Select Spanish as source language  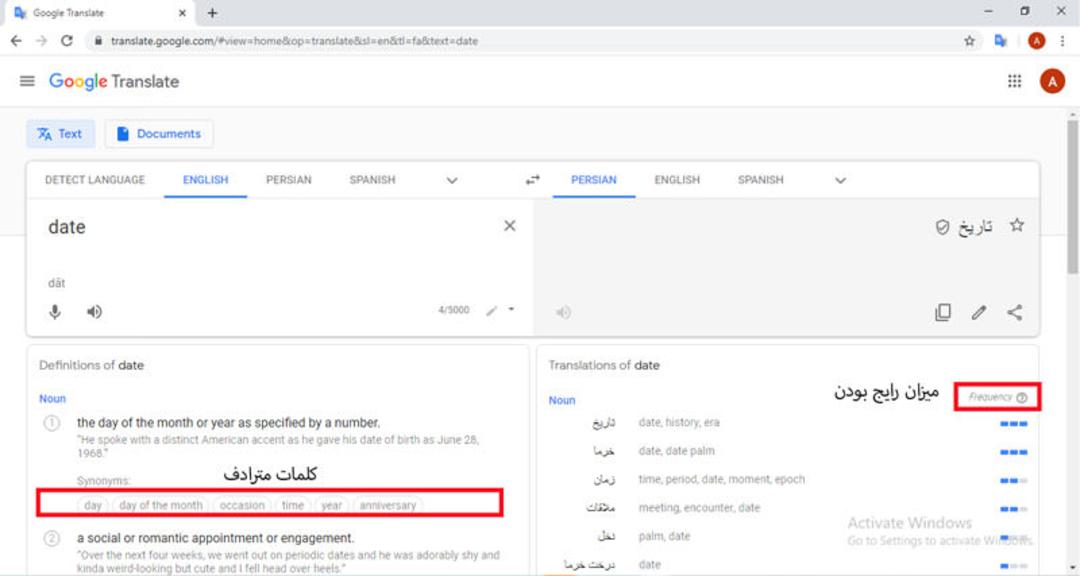372,180
